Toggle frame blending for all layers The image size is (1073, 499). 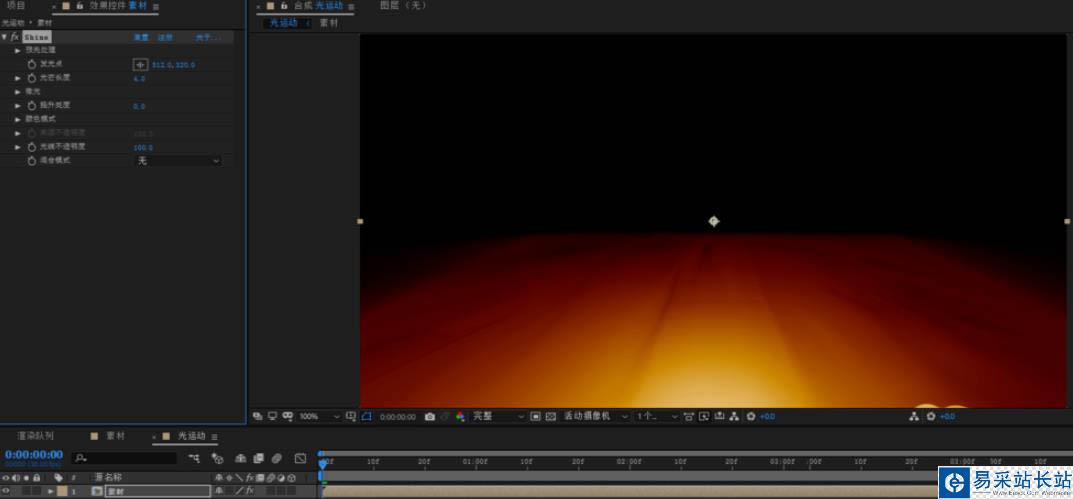(x=259, y=458)
